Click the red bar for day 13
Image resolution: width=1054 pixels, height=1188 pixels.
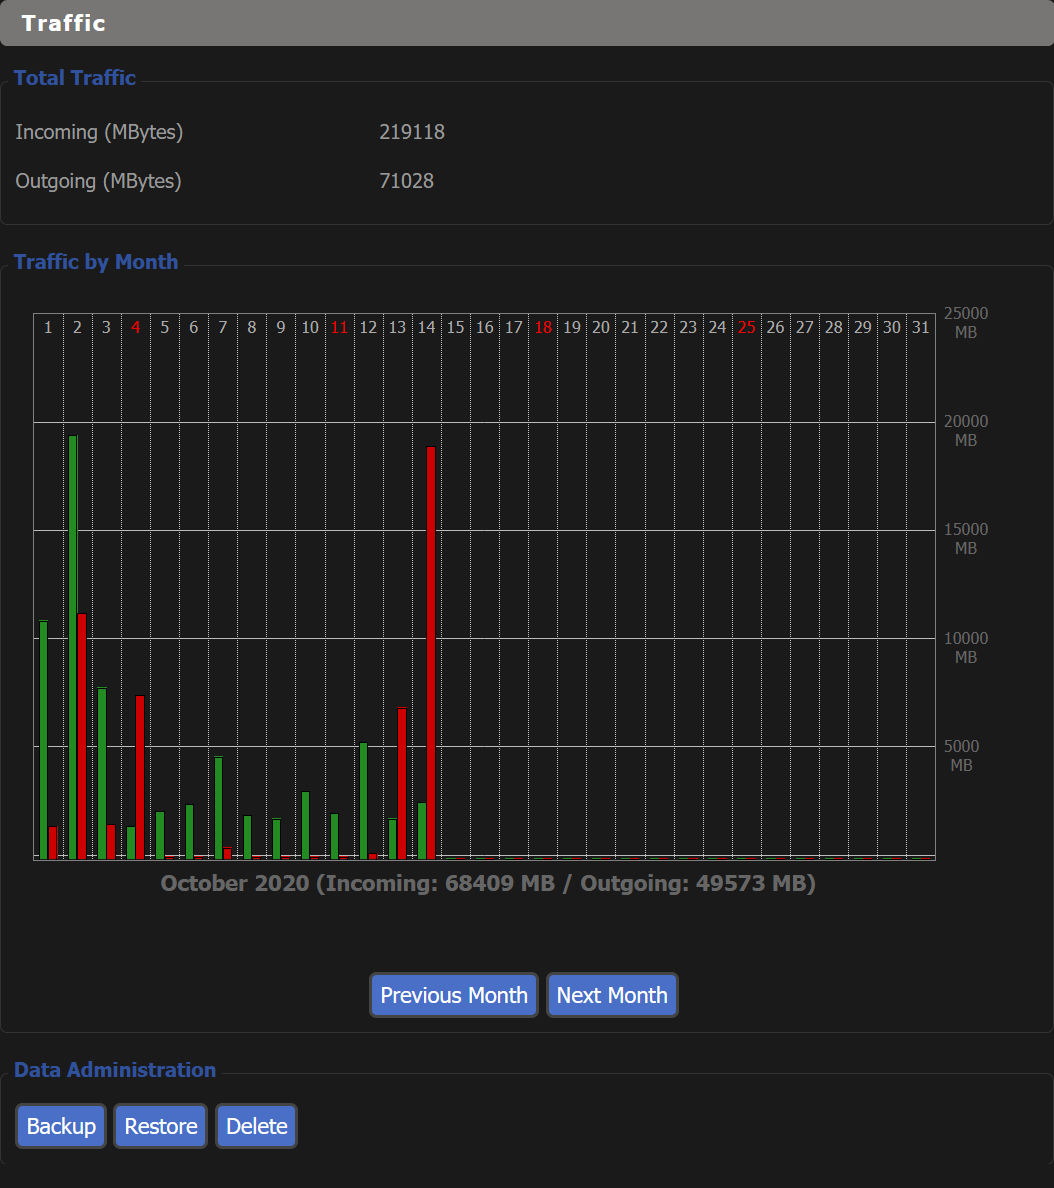click(402, 783)
